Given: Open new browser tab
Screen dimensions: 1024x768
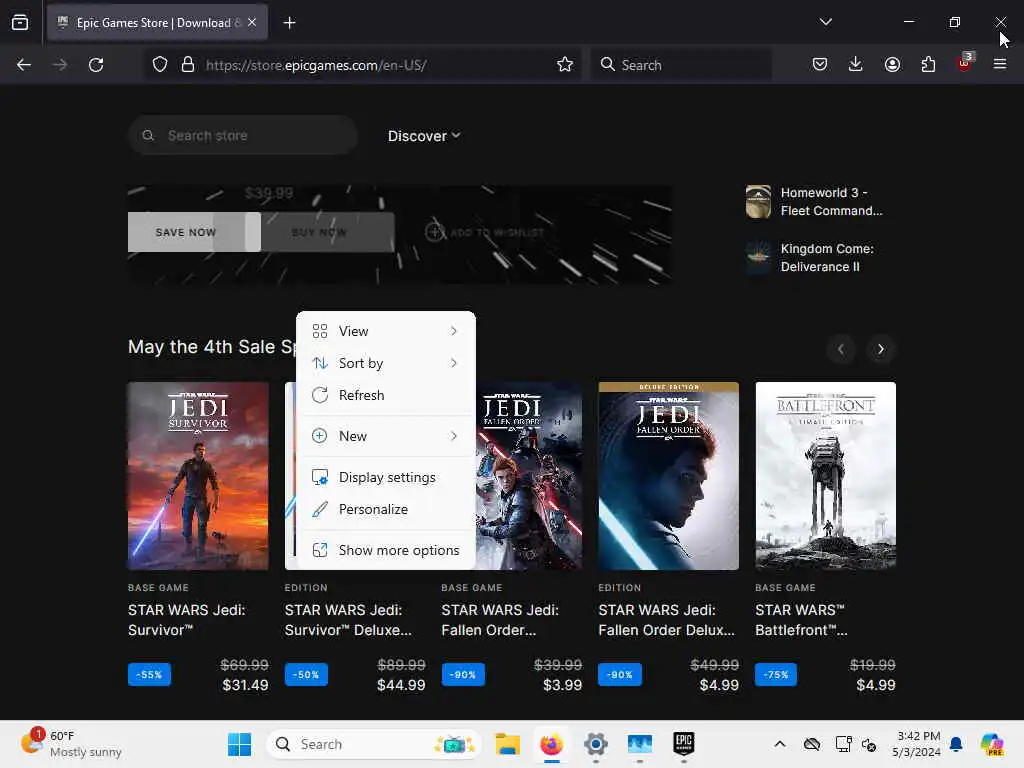Looking at the screenshot, I should coord(289,23).
